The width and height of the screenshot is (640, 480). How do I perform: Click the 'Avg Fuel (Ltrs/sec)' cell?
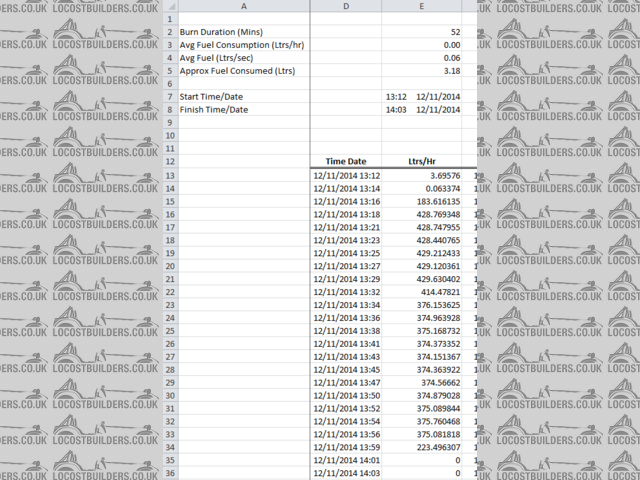(x=244, y=58)
